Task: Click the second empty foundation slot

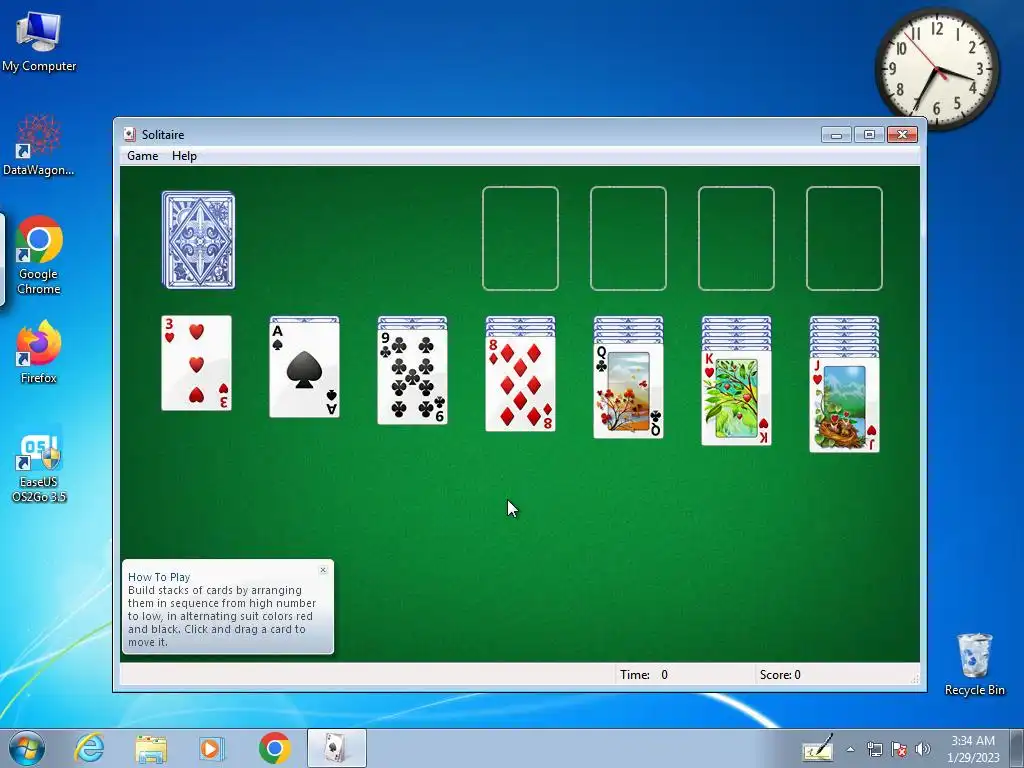Action: point(628,238)
